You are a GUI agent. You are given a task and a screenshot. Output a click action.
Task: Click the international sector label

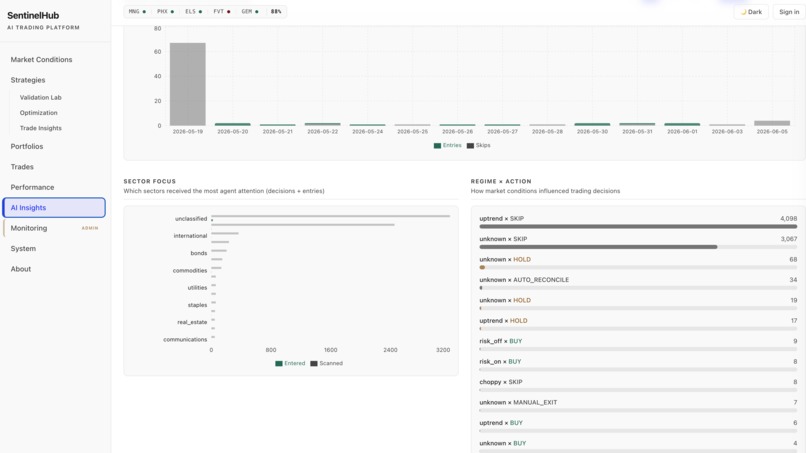tap(190, 236)
